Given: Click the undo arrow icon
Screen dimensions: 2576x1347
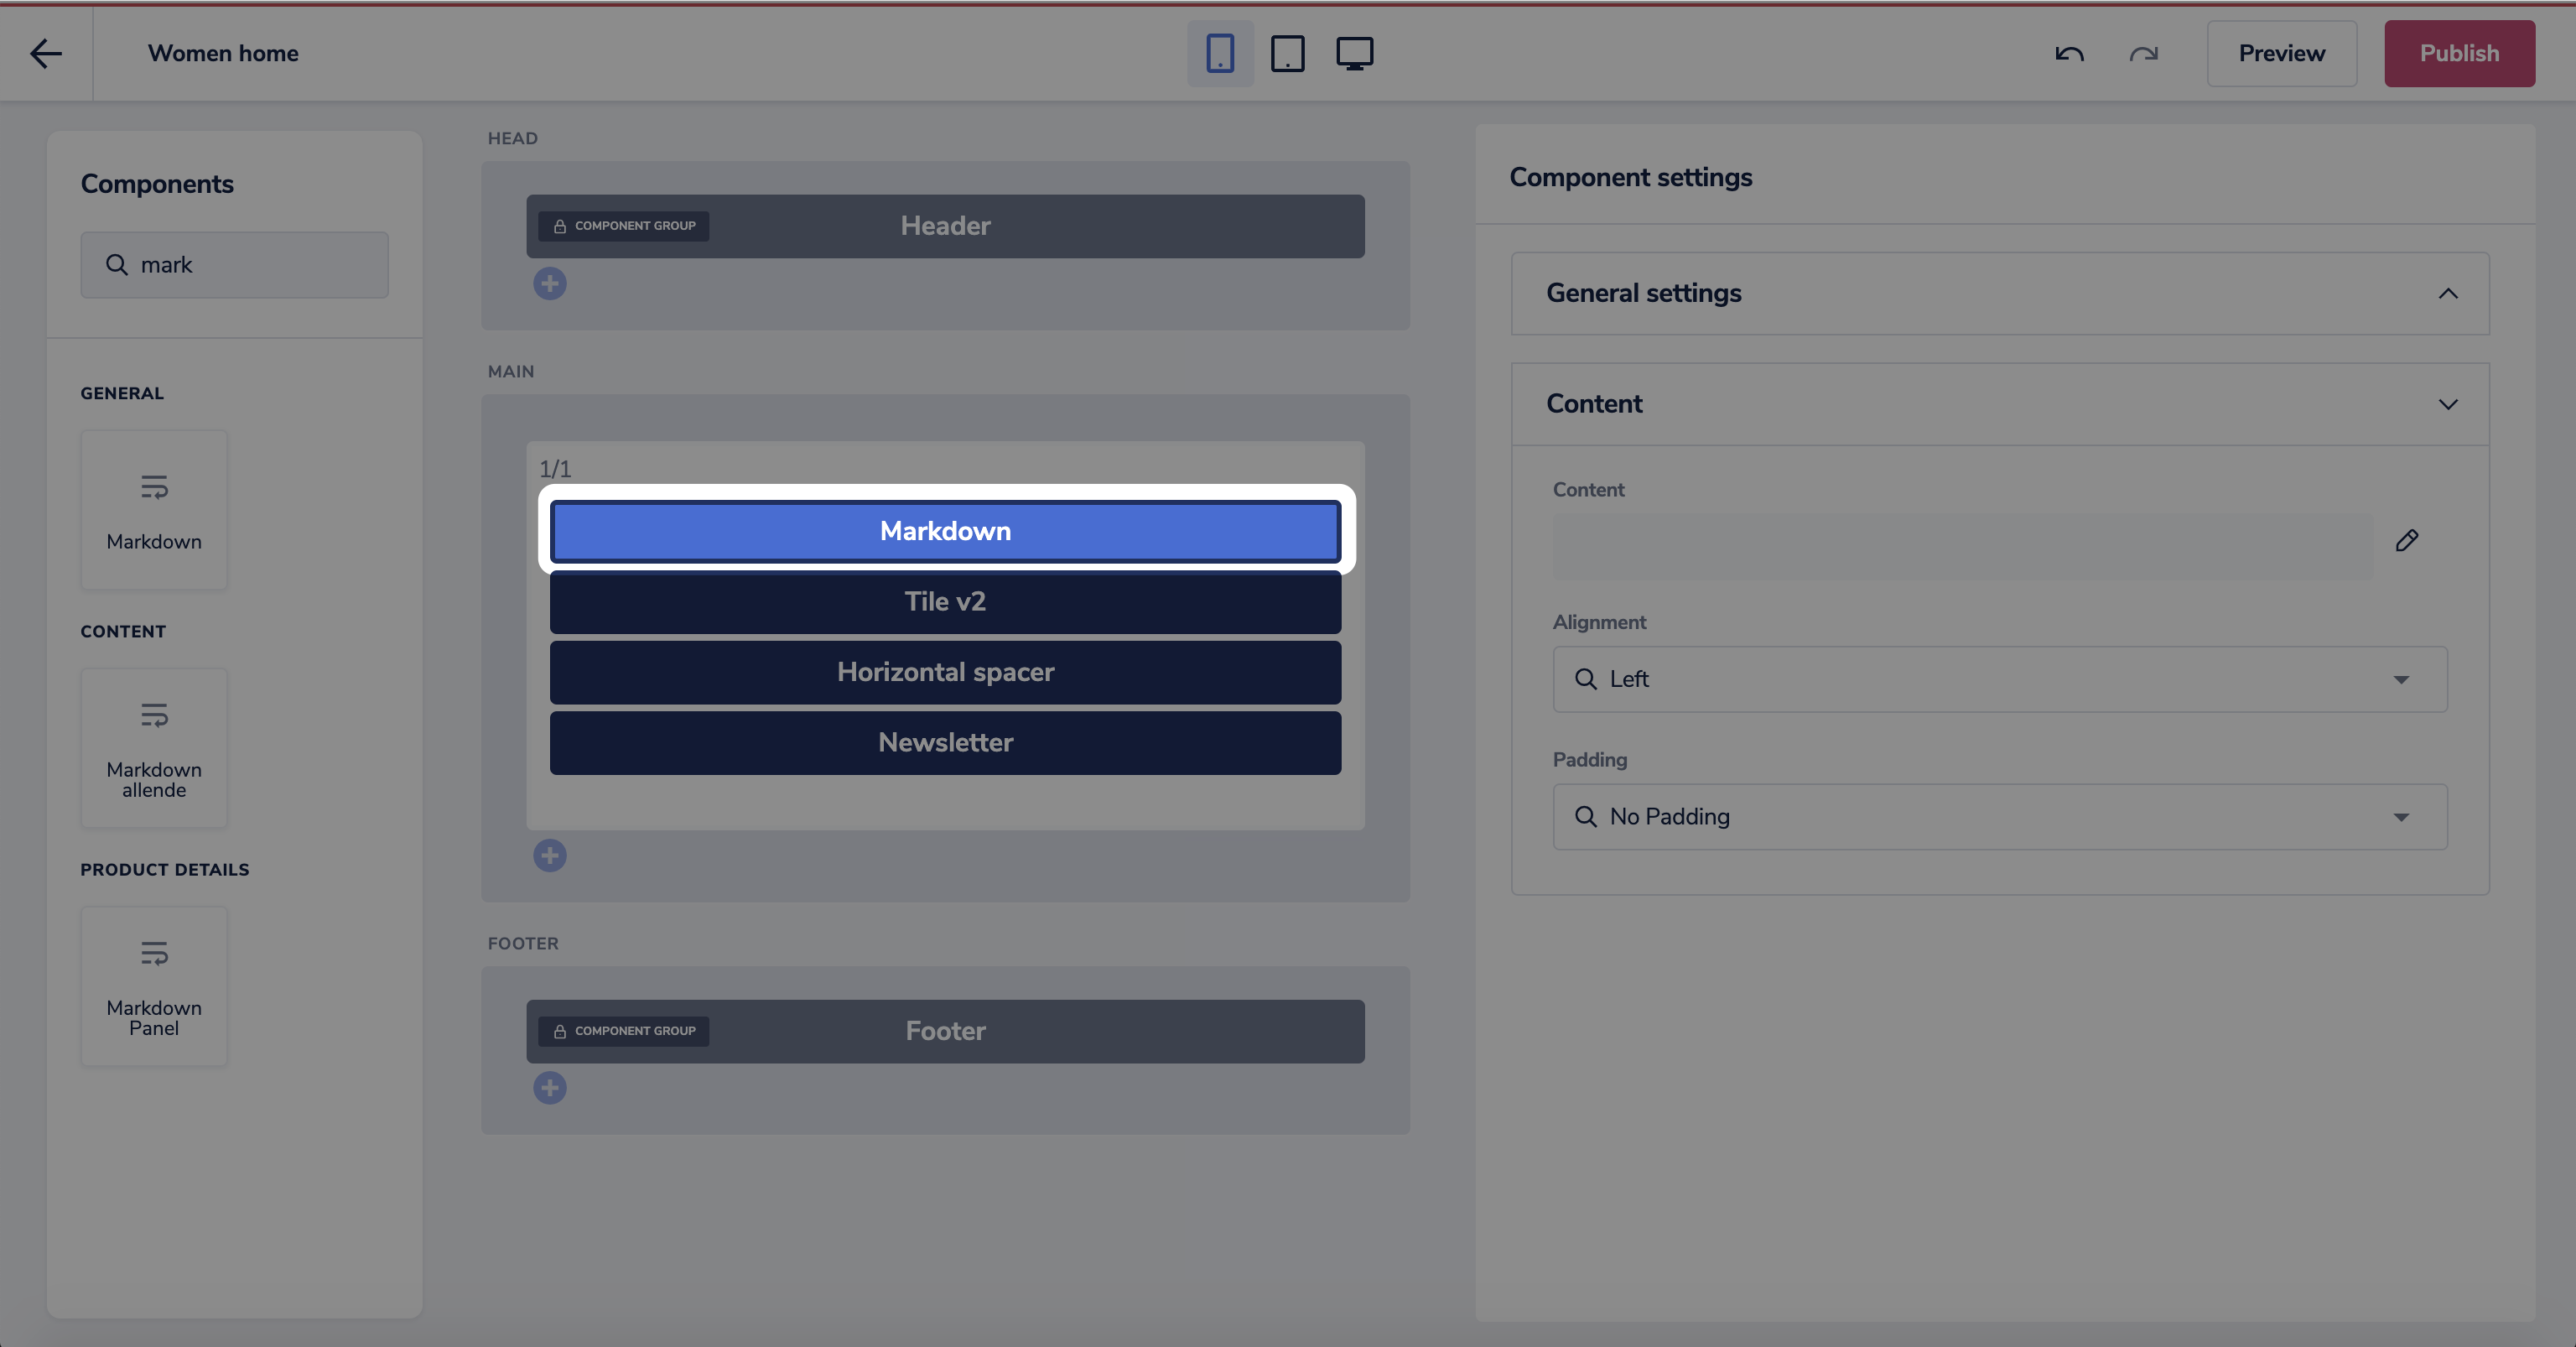Looking at the screenshot, I should (2069, 53).
